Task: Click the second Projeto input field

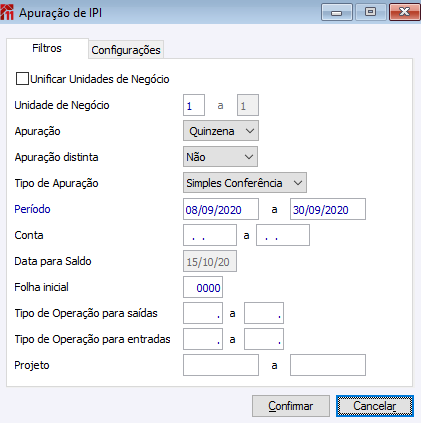Action: coord(328,365)
